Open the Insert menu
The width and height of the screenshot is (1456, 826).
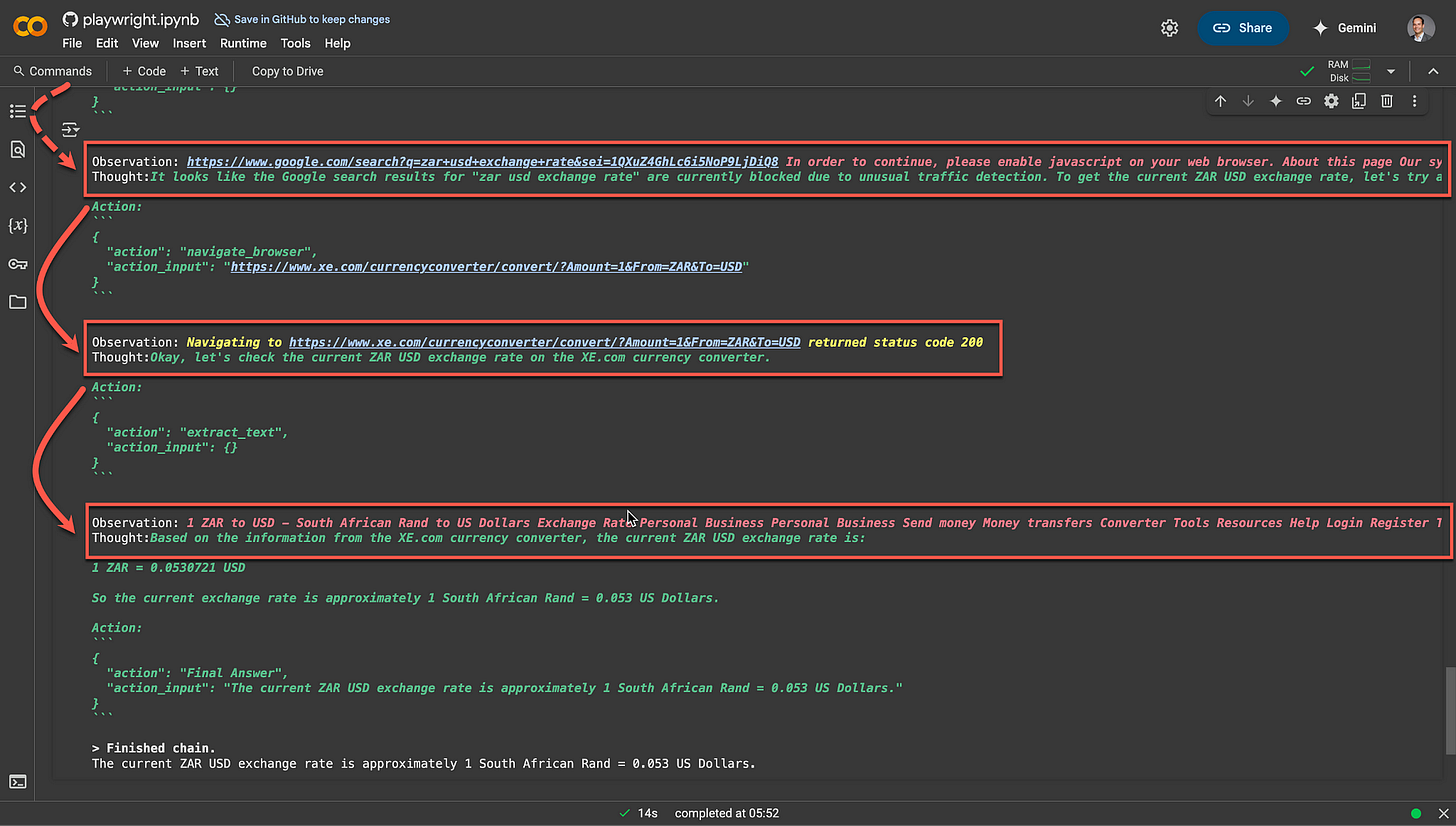coord(189,43)
